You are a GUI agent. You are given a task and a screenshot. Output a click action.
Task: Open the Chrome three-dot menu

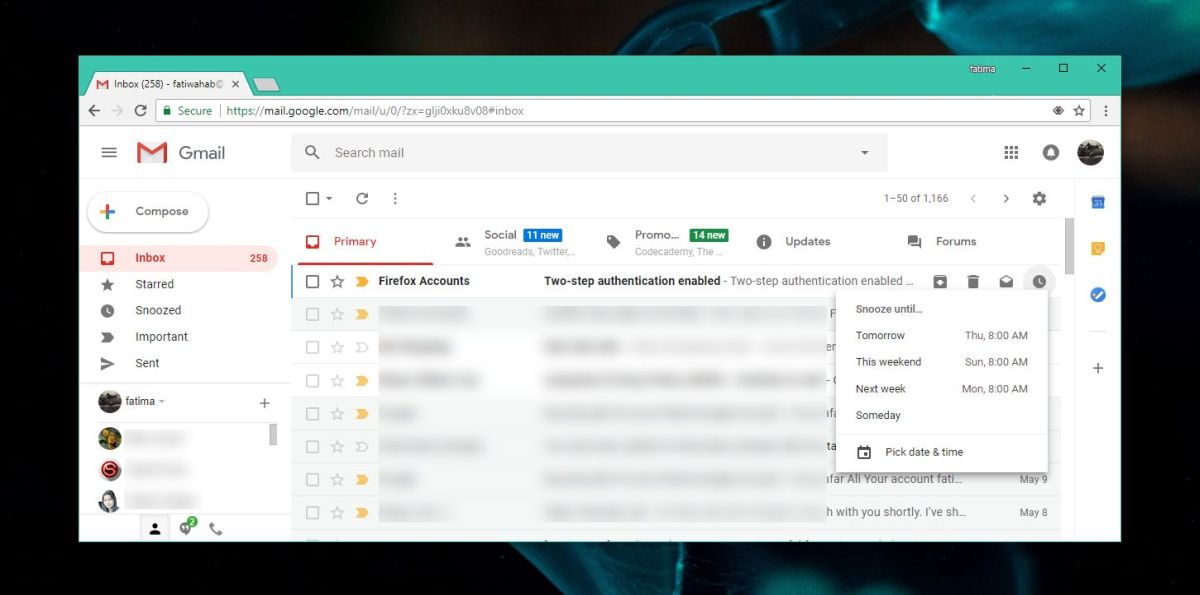tap(1106, 111)
